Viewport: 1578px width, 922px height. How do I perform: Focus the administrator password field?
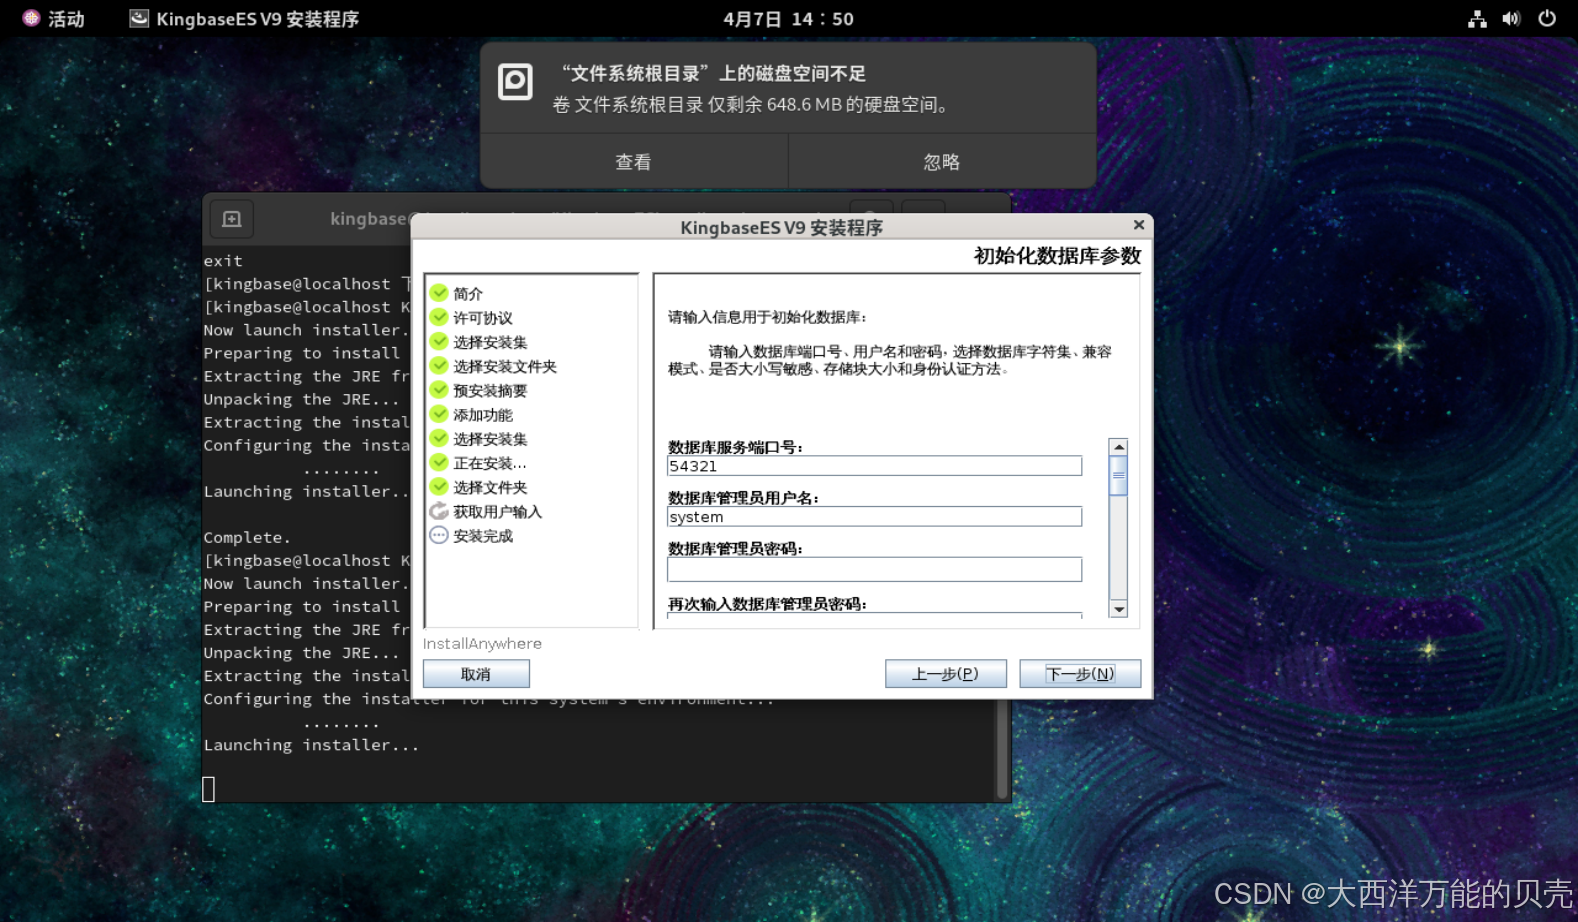pyautogui.click(x=874, y=569)
